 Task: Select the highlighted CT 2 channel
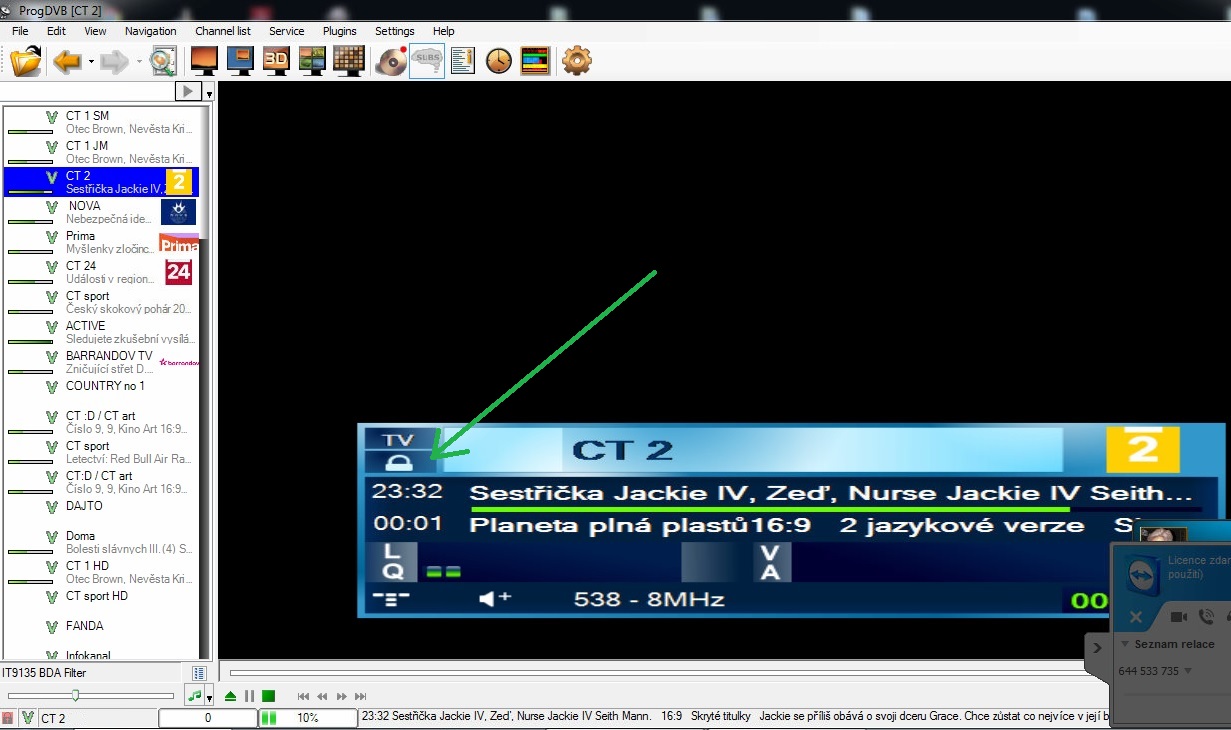[x=102, y=182]
